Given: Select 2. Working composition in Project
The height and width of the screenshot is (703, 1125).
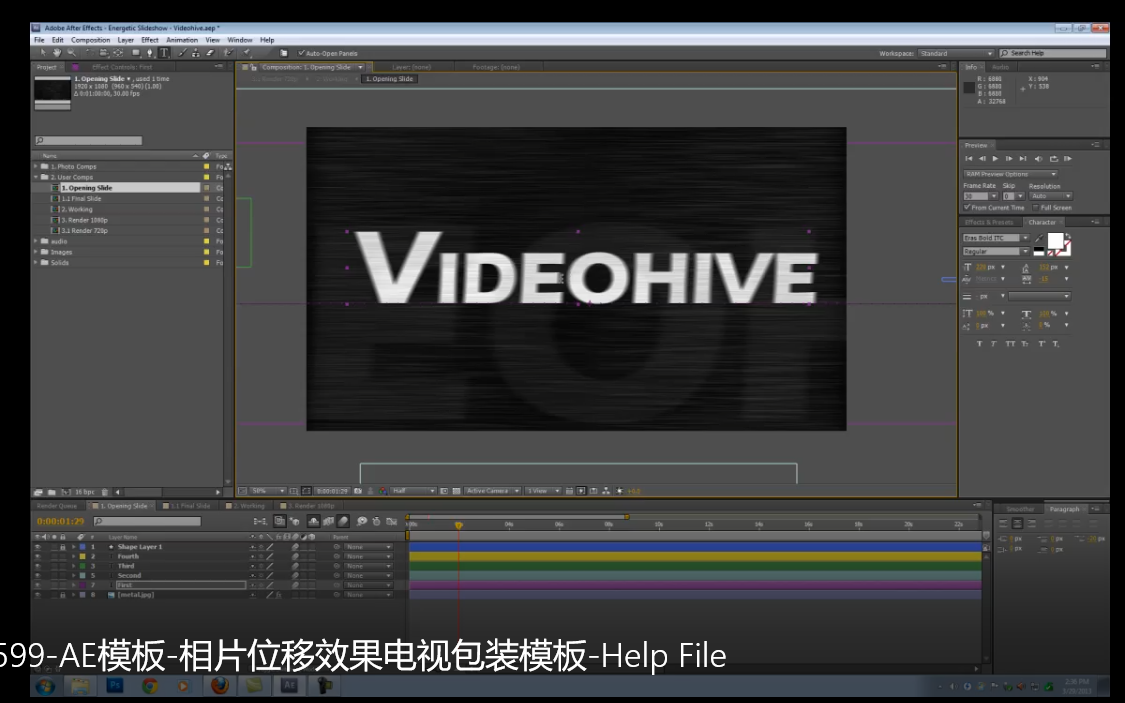Looking at the screenshot, I should pyautogui.click(x=77, y=209).
